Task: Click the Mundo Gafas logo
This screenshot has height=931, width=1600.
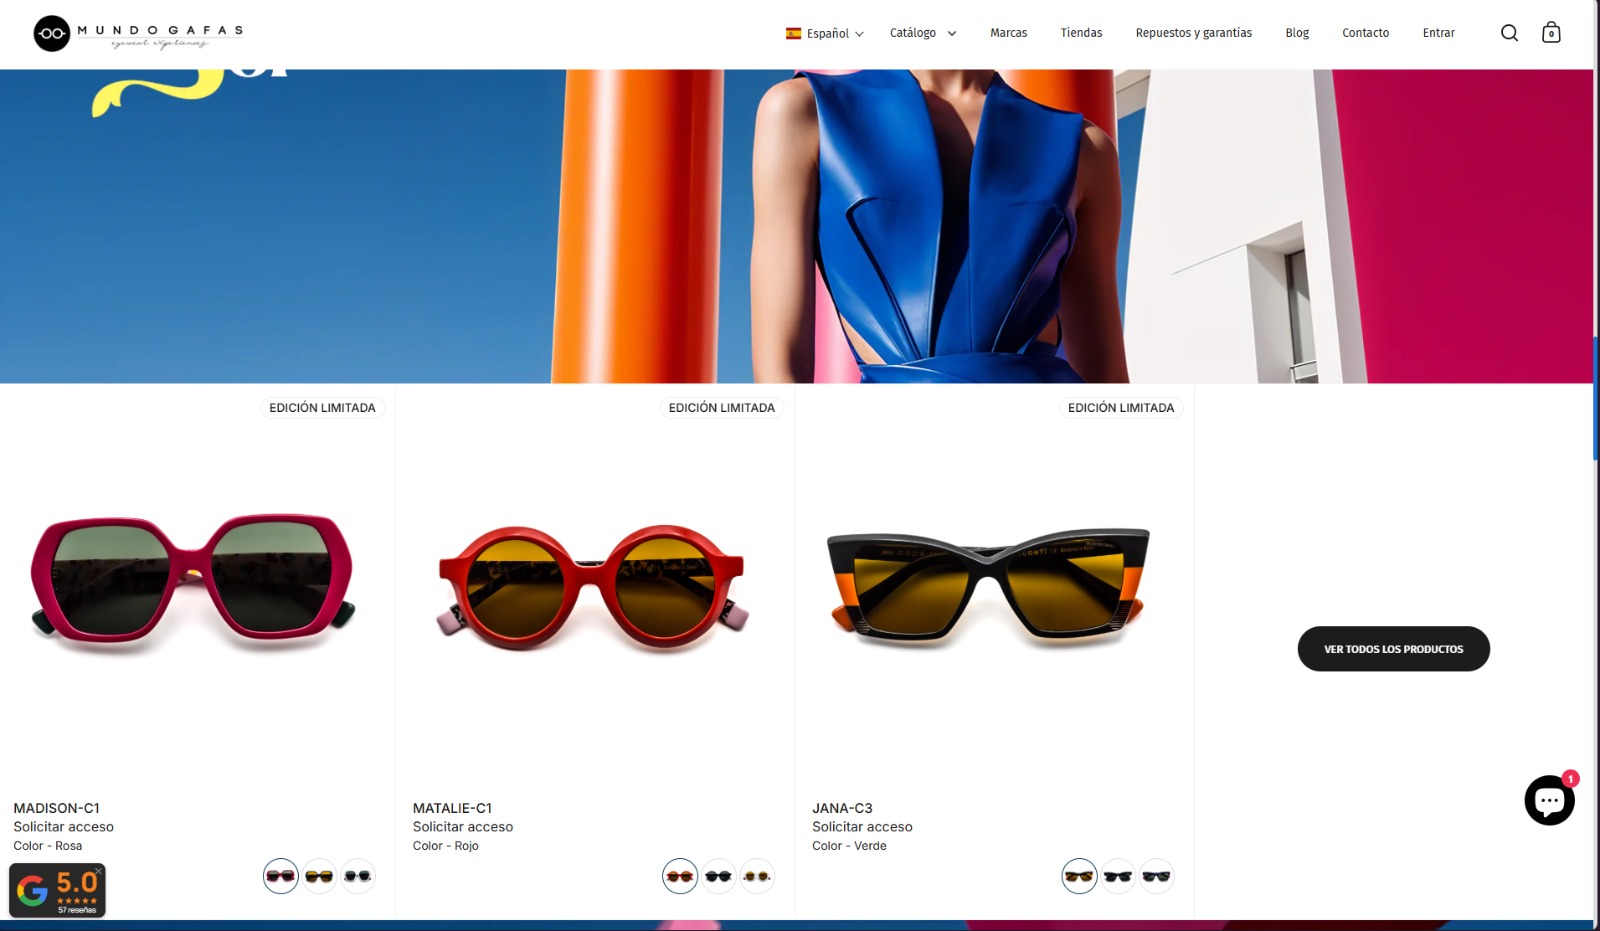Action: tap(138, 33)
